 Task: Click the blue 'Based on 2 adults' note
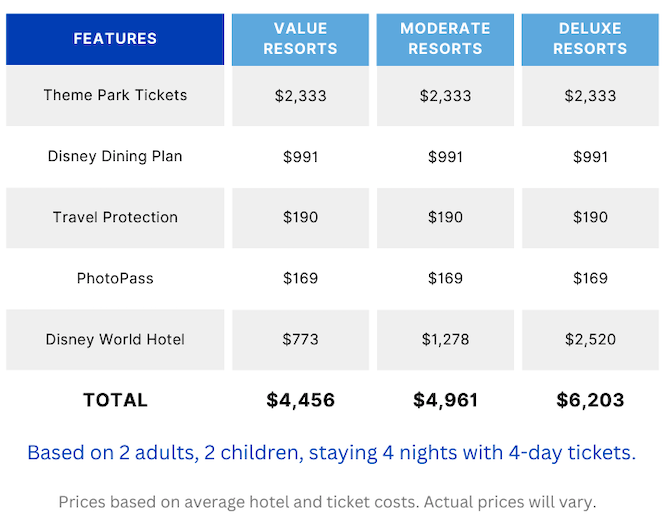[331, 453]
